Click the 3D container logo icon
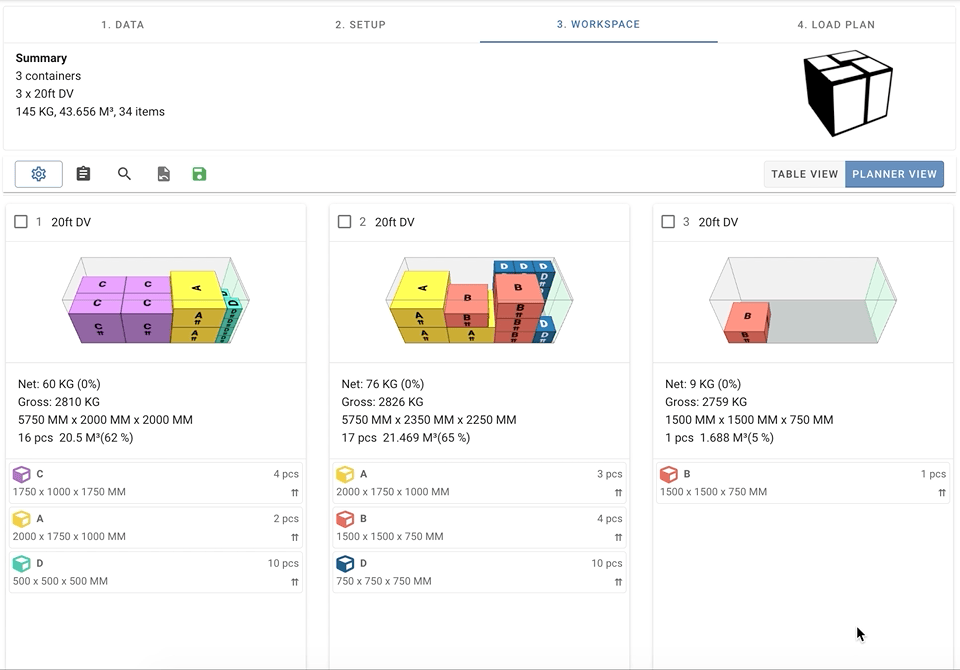960x670 pixels. tap(847, 93)
